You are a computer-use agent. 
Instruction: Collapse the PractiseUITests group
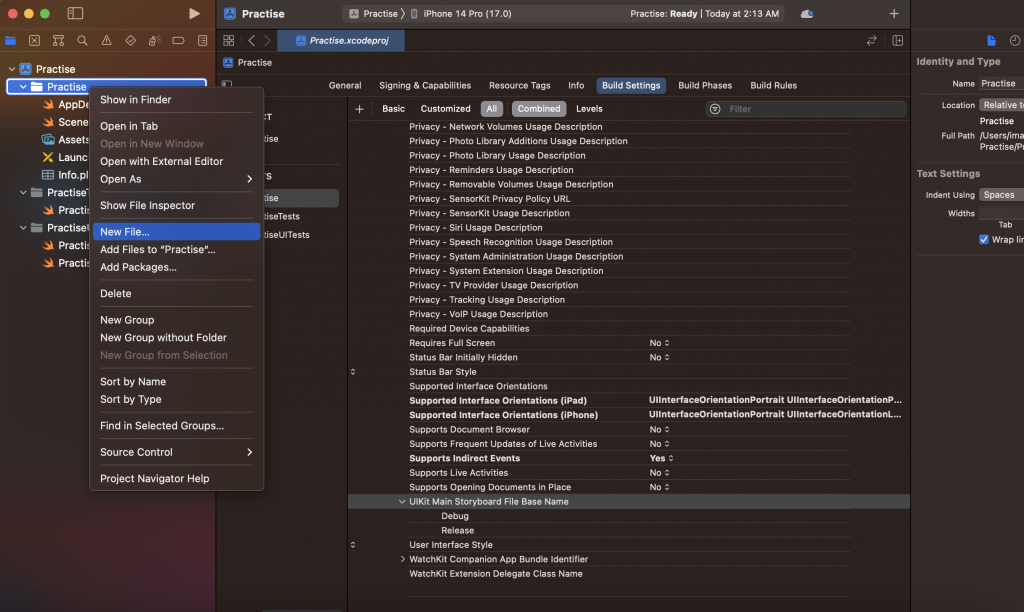(x=23, y=227)
